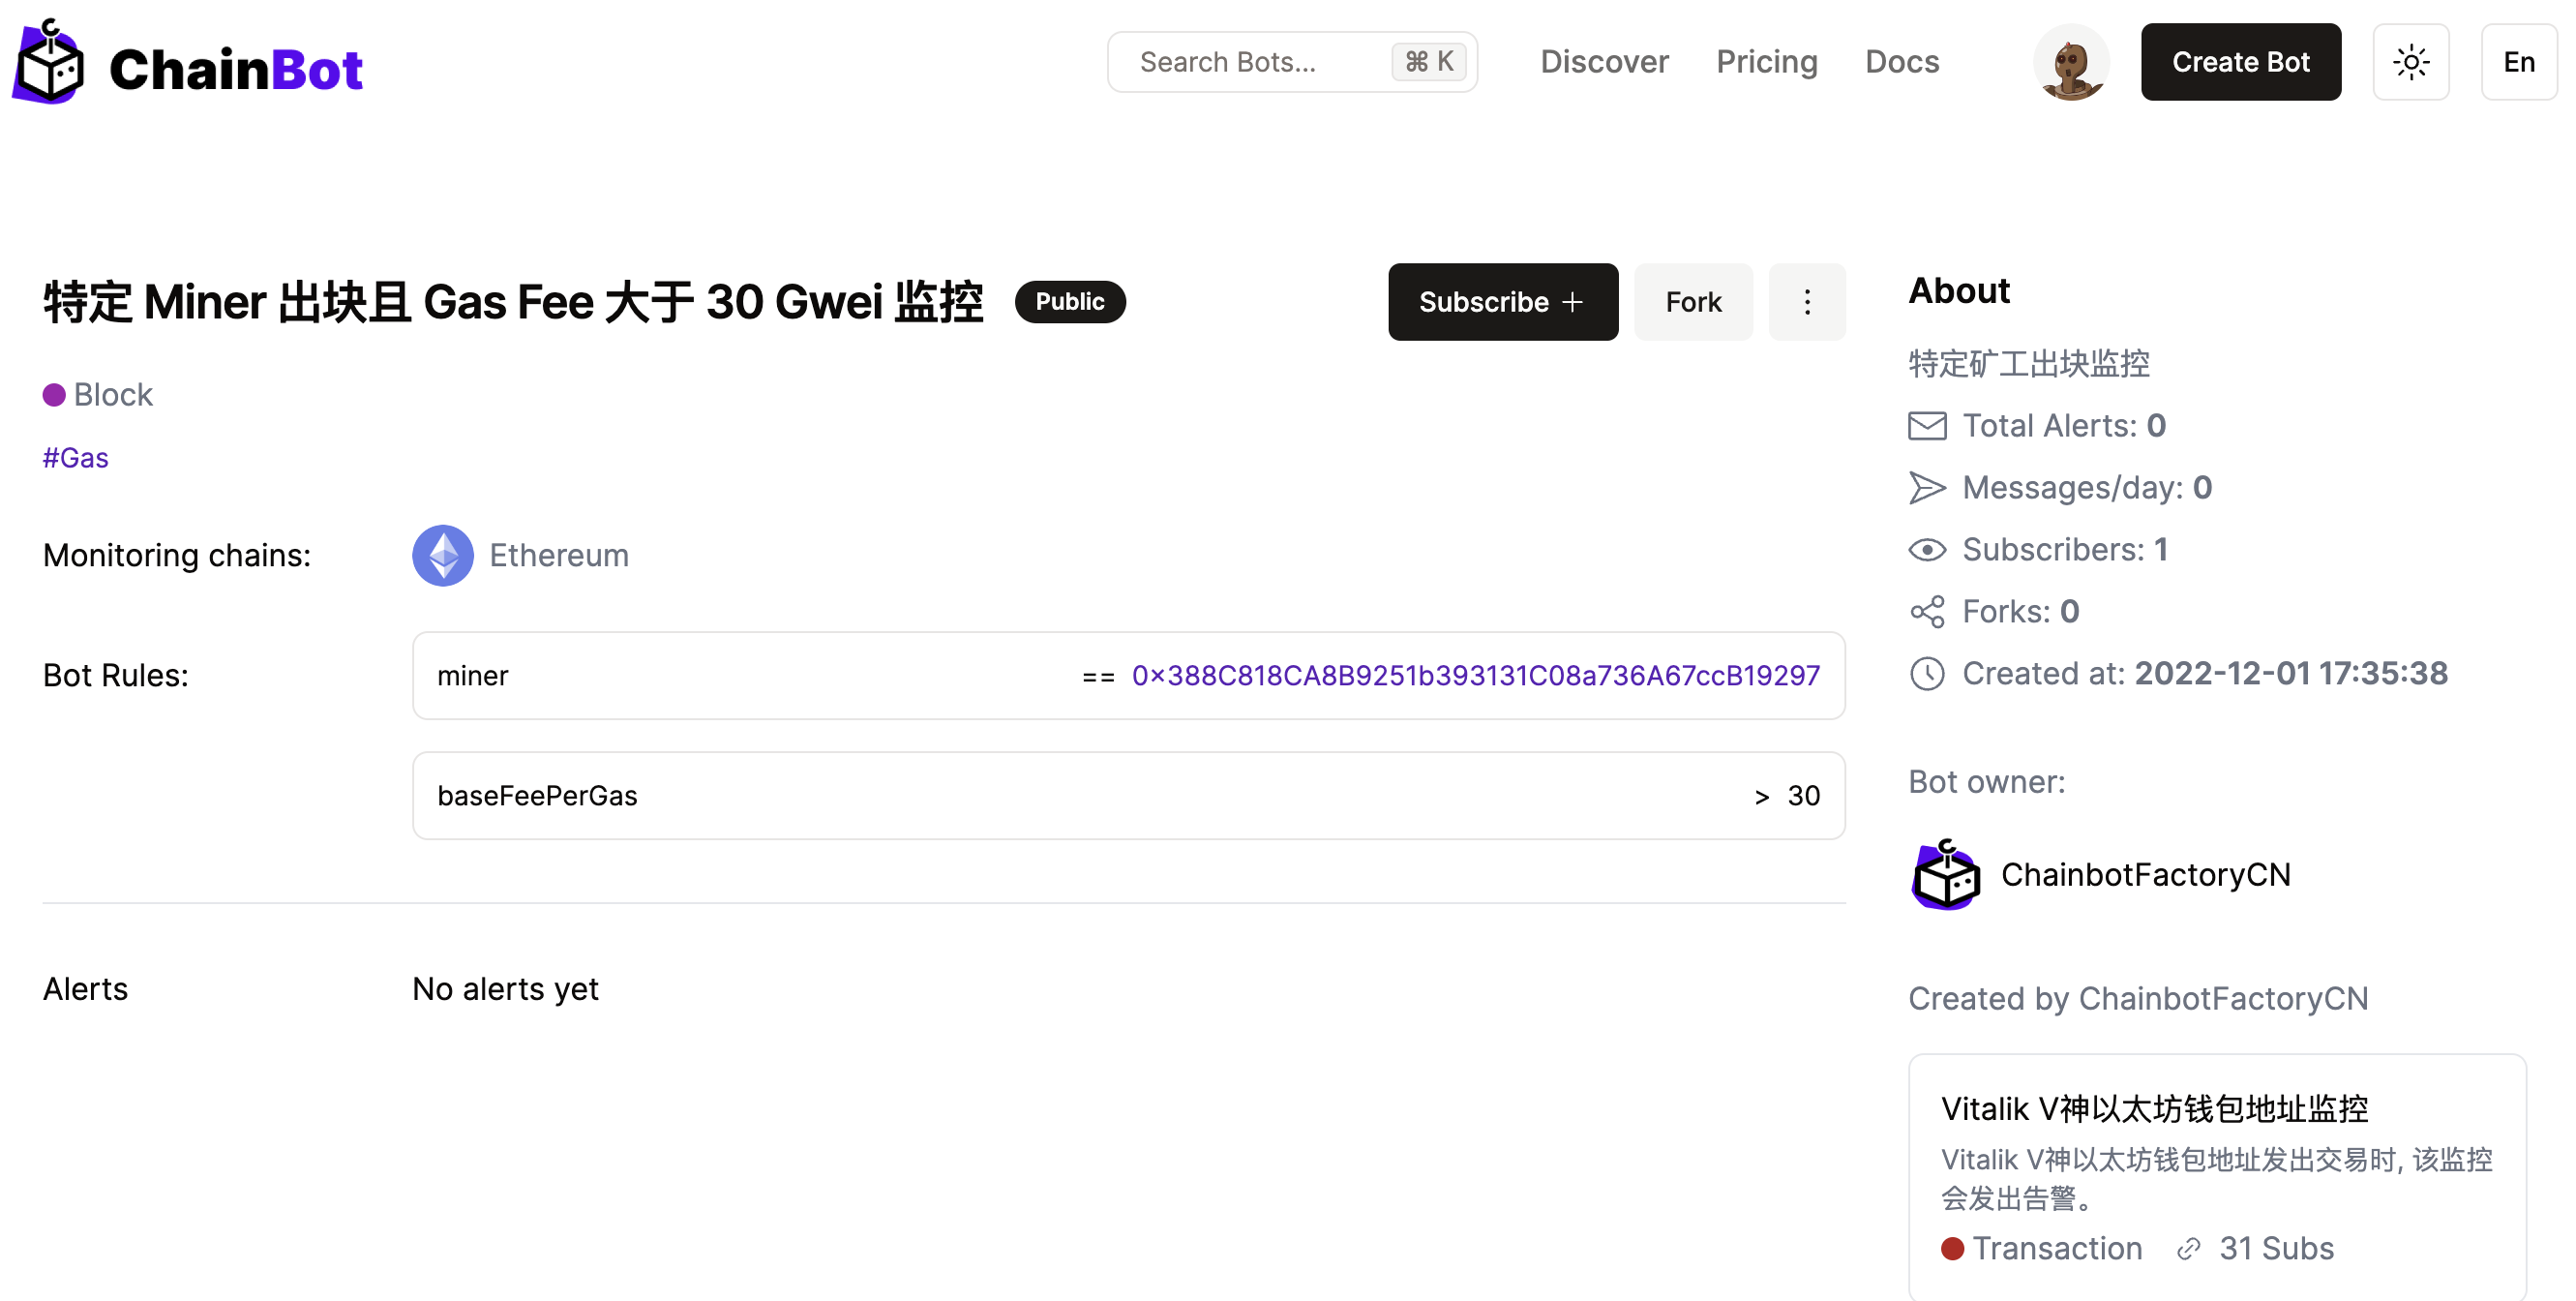2576x1301 pixels.
Task: Click the Forks share icon
Action: pos(1926,612)
